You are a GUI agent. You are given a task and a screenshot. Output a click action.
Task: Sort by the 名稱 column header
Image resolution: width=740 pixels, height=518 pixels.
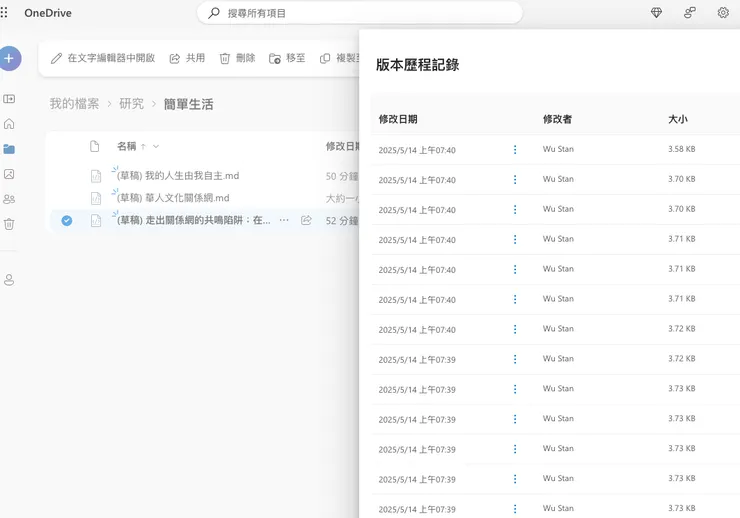[126, 146]
